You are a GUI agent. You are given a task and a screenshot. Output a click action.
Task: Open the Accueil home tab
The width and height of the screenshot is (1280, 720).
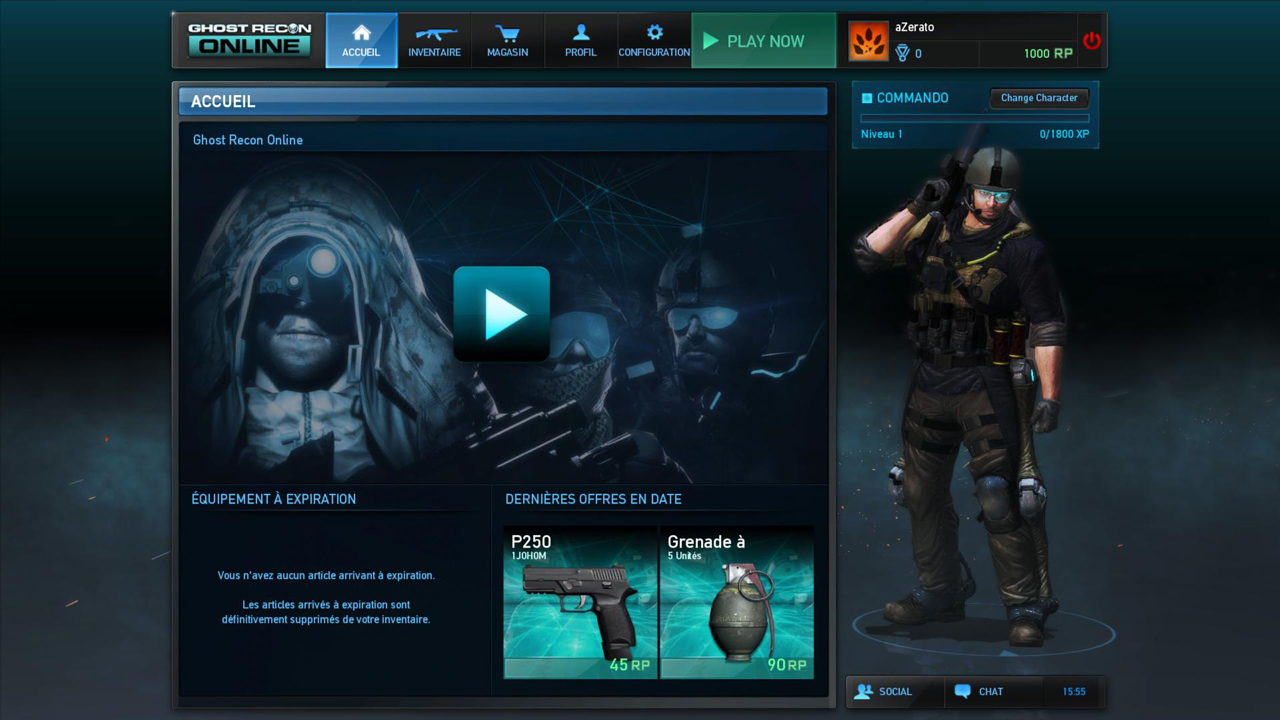(x=361, y=41)
